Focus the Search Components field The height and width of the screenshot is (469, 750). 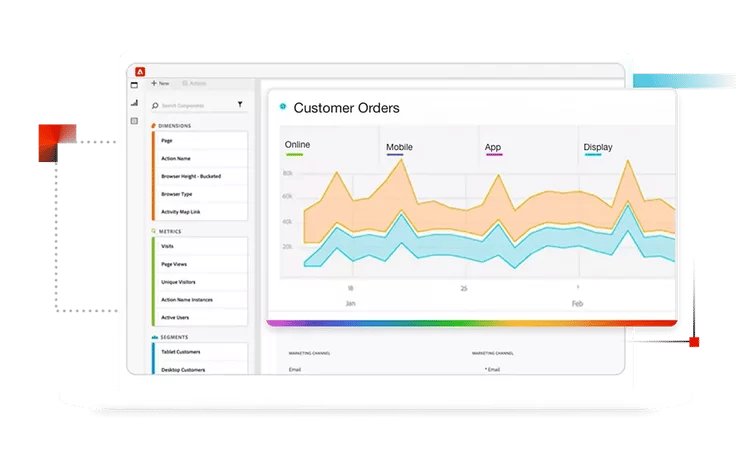tap(199, 105)
